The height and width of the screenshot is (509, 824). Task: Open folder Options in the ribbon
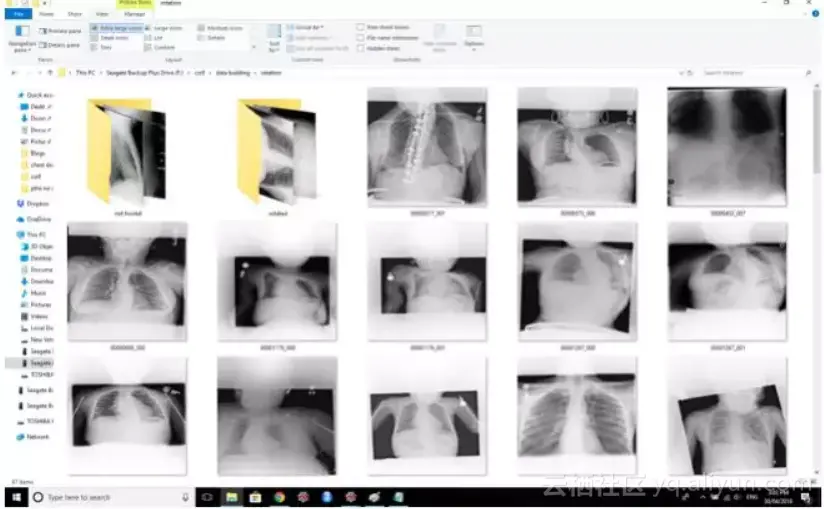pos(473,38)
